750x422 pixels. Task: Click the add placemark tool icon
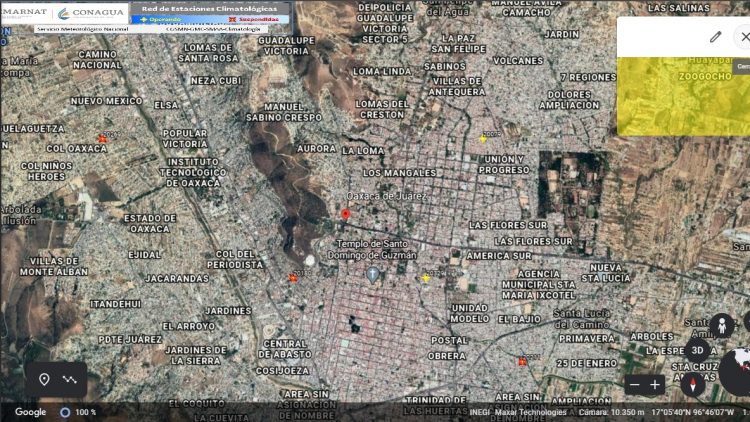pos(44,379)
